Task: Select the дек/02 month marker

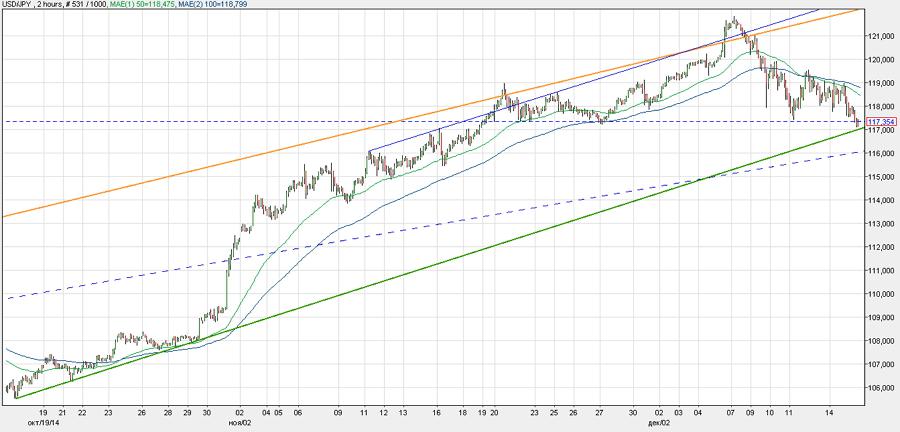Action: click(660, 422)
